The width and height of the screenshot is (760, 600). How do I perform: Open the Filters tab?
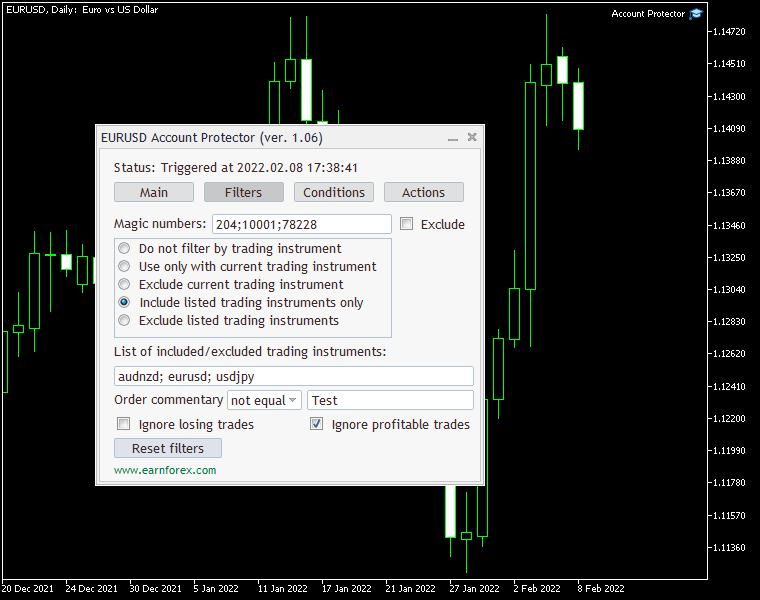(244, 192)
